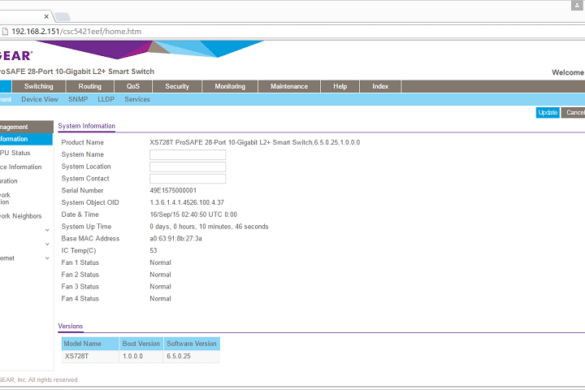The width and height of the screenshot is (585, 390).
Task: Go to Services submenu
Action: (137, 99)
